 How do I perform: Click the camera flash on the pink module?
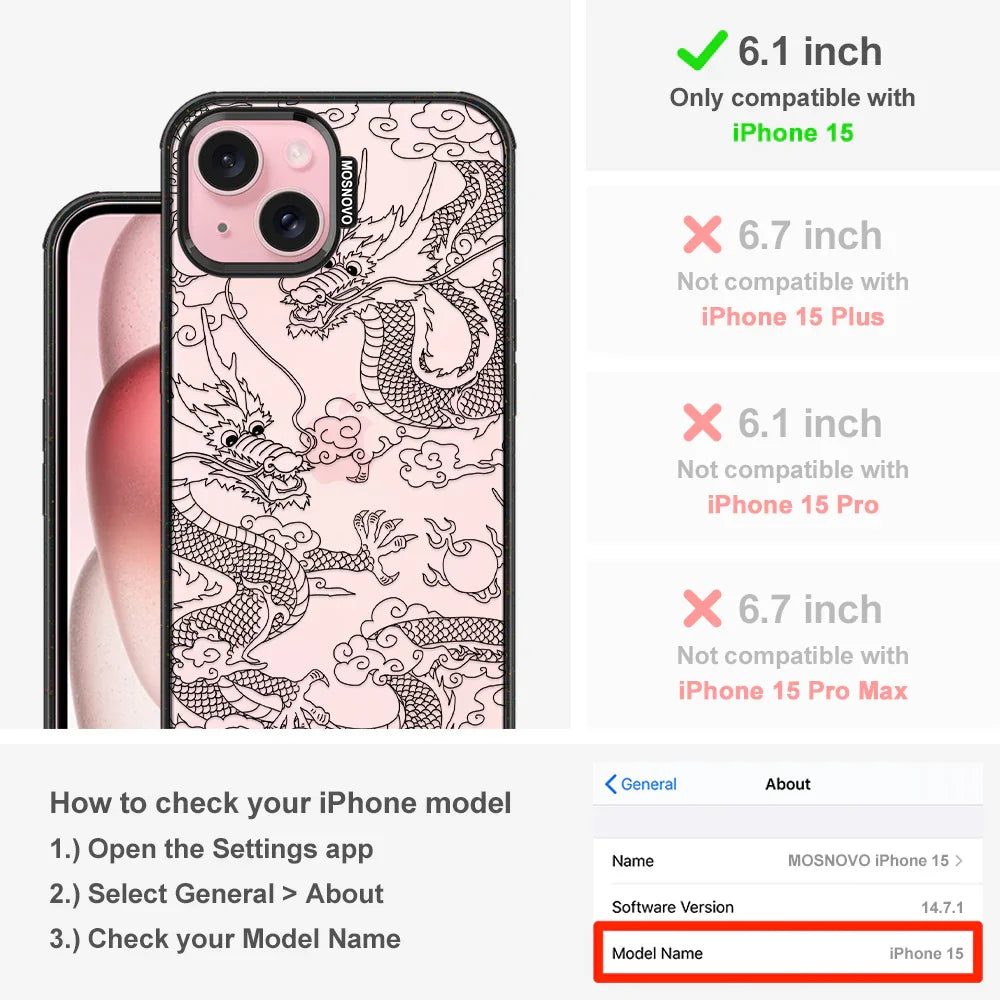coord(297,154)
